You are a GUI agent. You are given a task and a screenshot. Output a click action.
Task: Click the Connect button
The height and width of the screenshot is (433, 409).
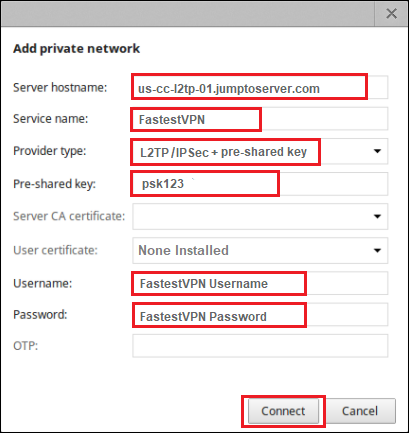[x=283, y=411]
